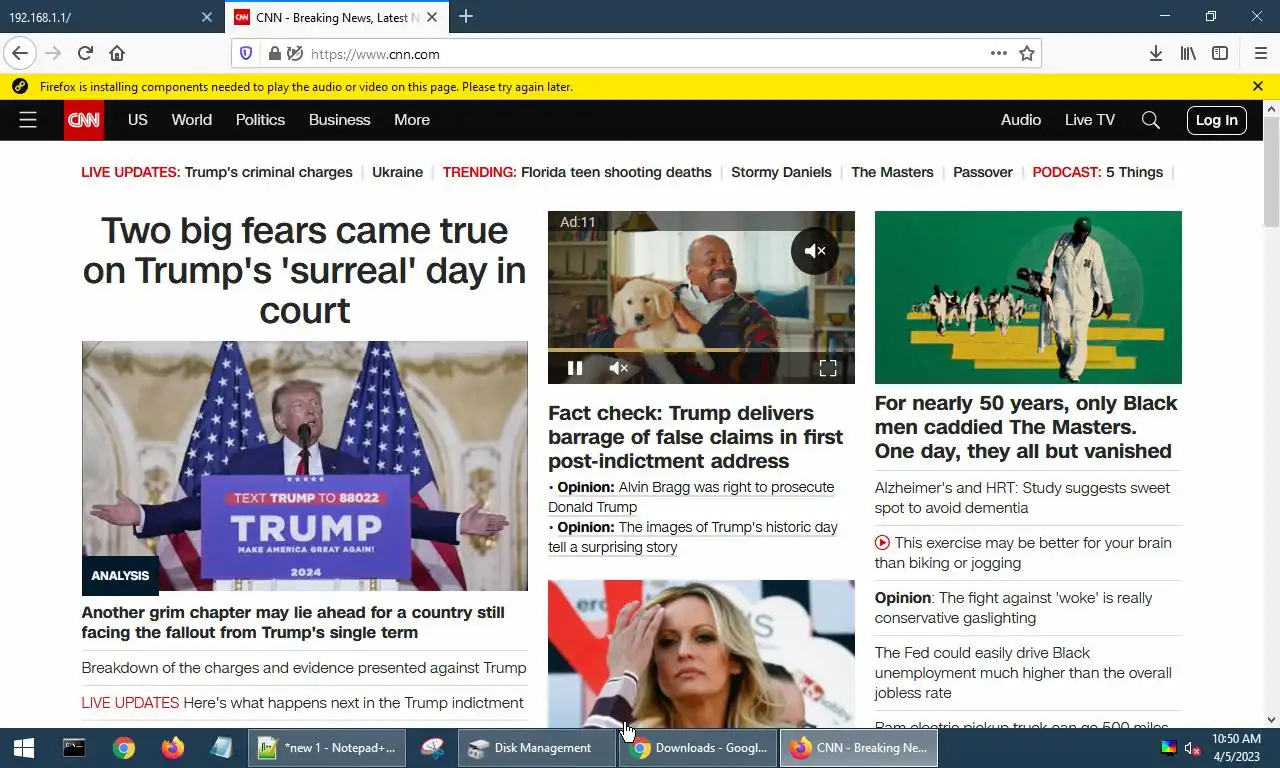The height and width of the screenshot is (768, 1280).
Task: Enter fullscreen for the video
Action: pos(828,368)
